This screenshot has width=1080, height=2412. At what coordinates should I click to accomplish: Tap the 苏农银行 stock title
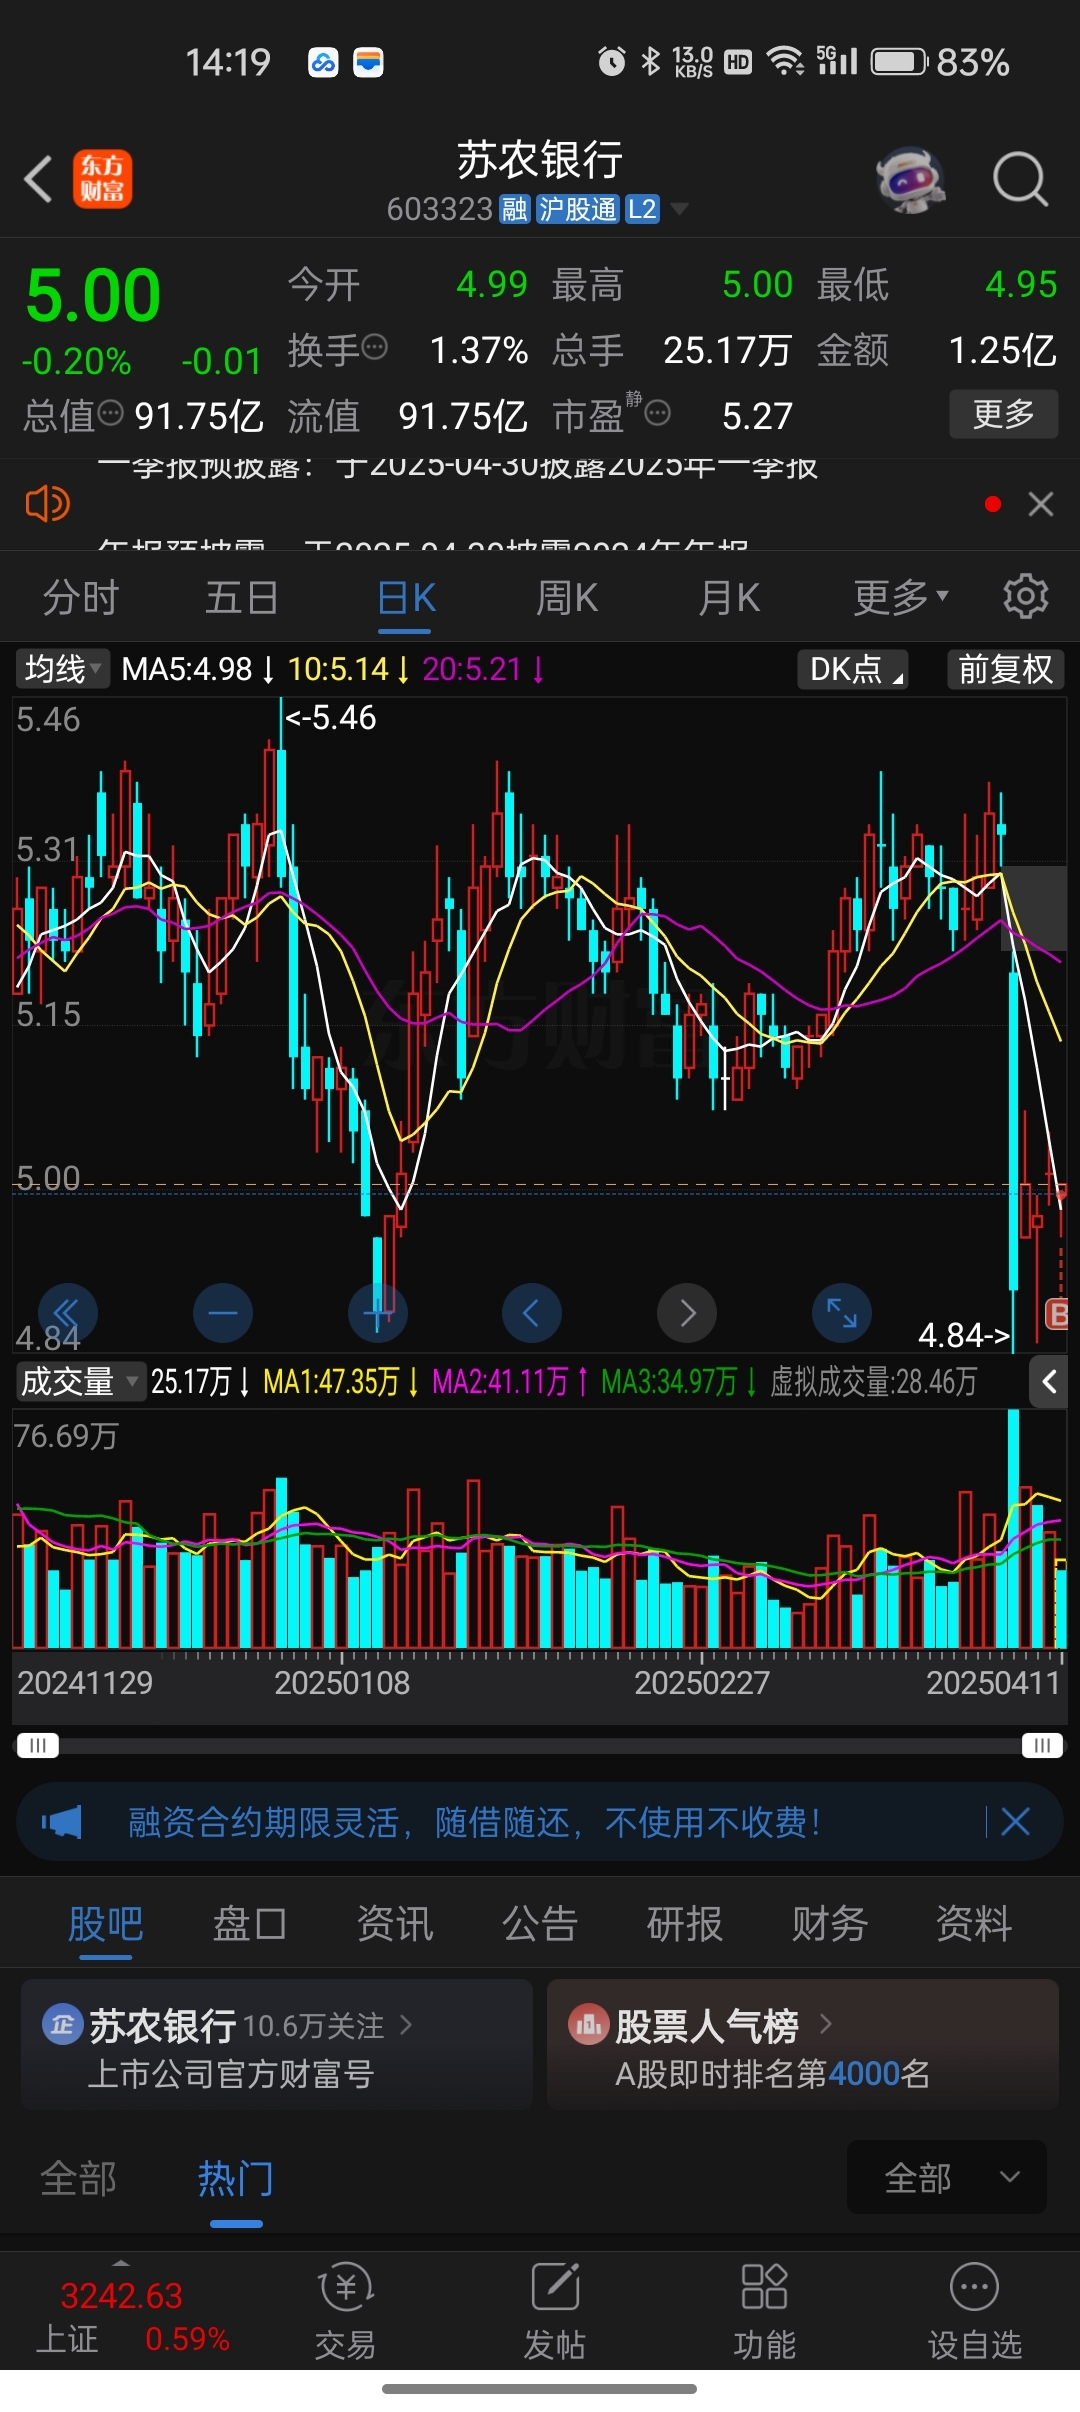[x=540, y=160]
